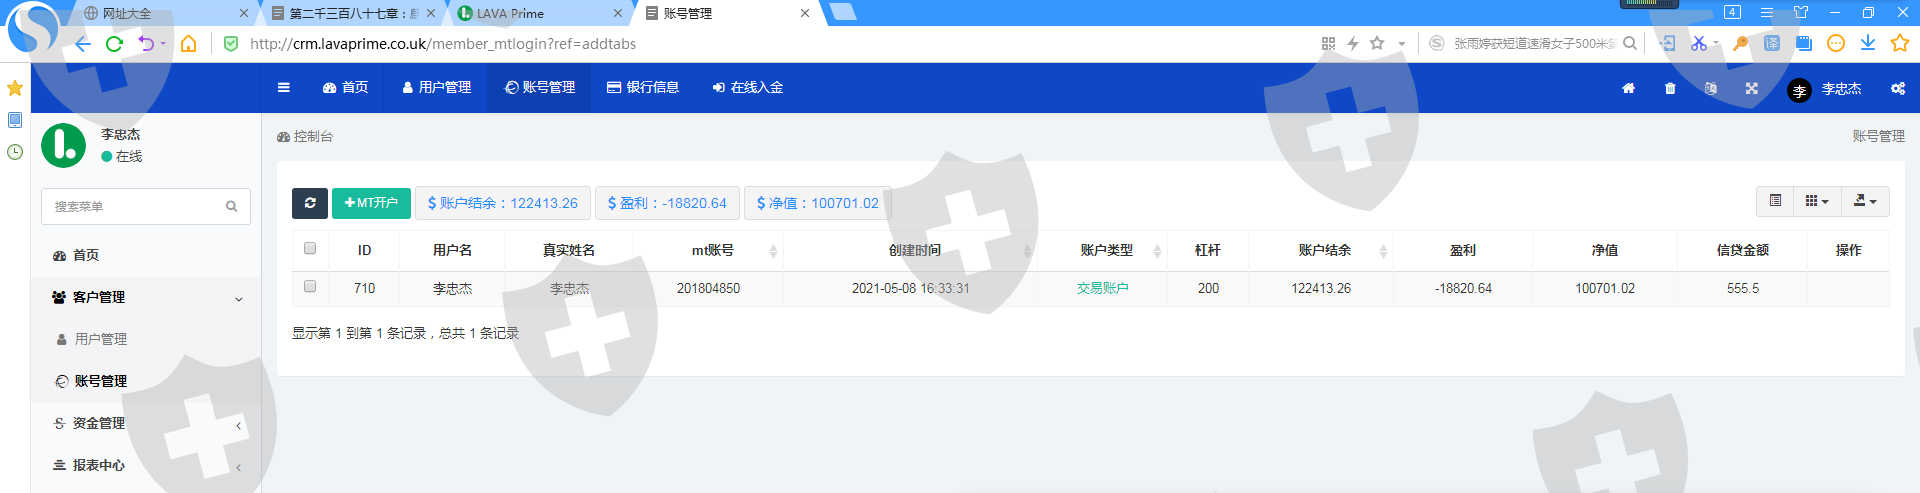Click the browser reload page icon
This screenshot has height=493, width=1920.
[x=114, y=44]
